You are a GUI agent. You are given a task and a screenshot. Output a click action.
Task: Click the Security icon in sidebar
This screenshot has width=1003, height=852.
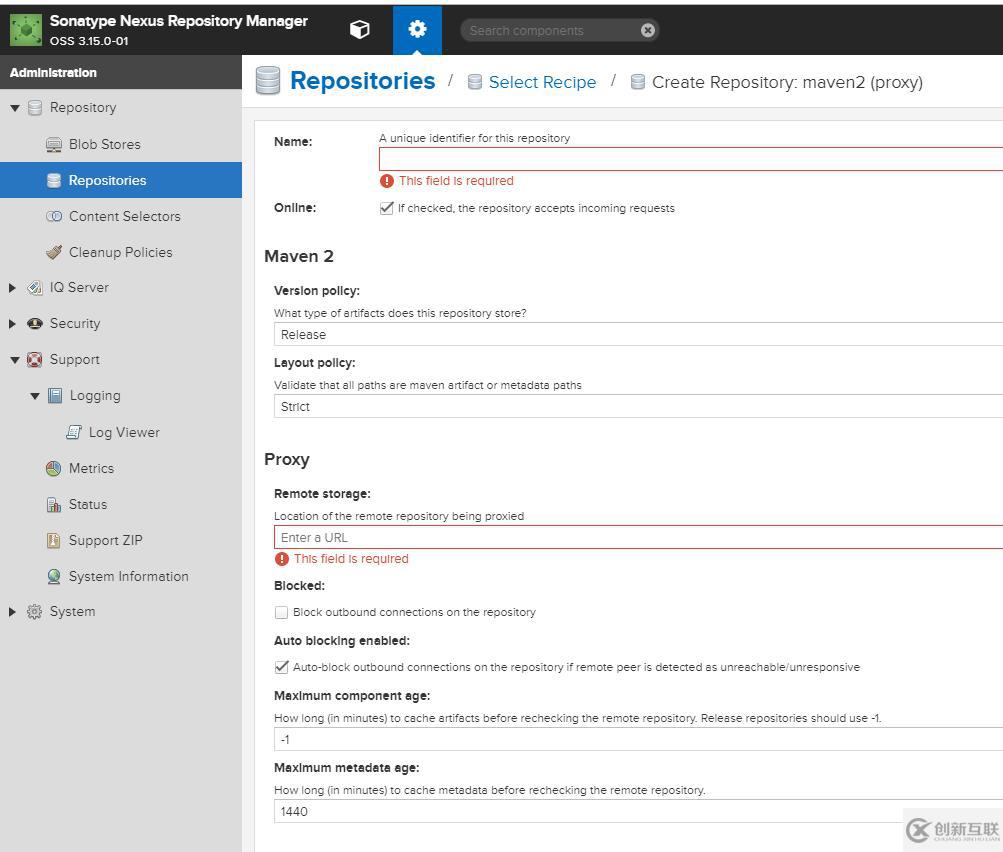coord(35,324)
